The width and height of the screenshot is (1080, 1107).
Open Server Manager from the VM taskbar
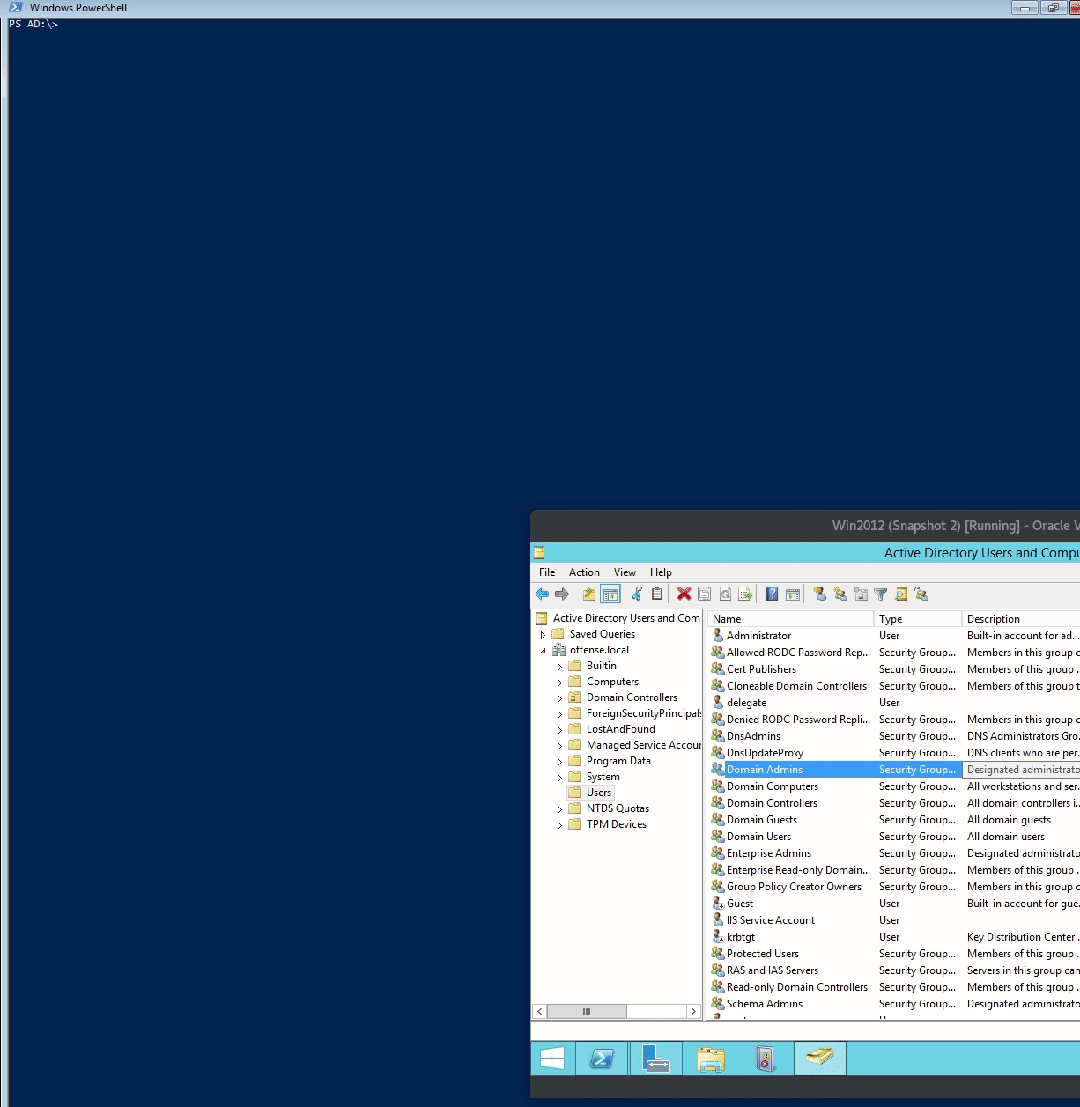[656, 1058]
